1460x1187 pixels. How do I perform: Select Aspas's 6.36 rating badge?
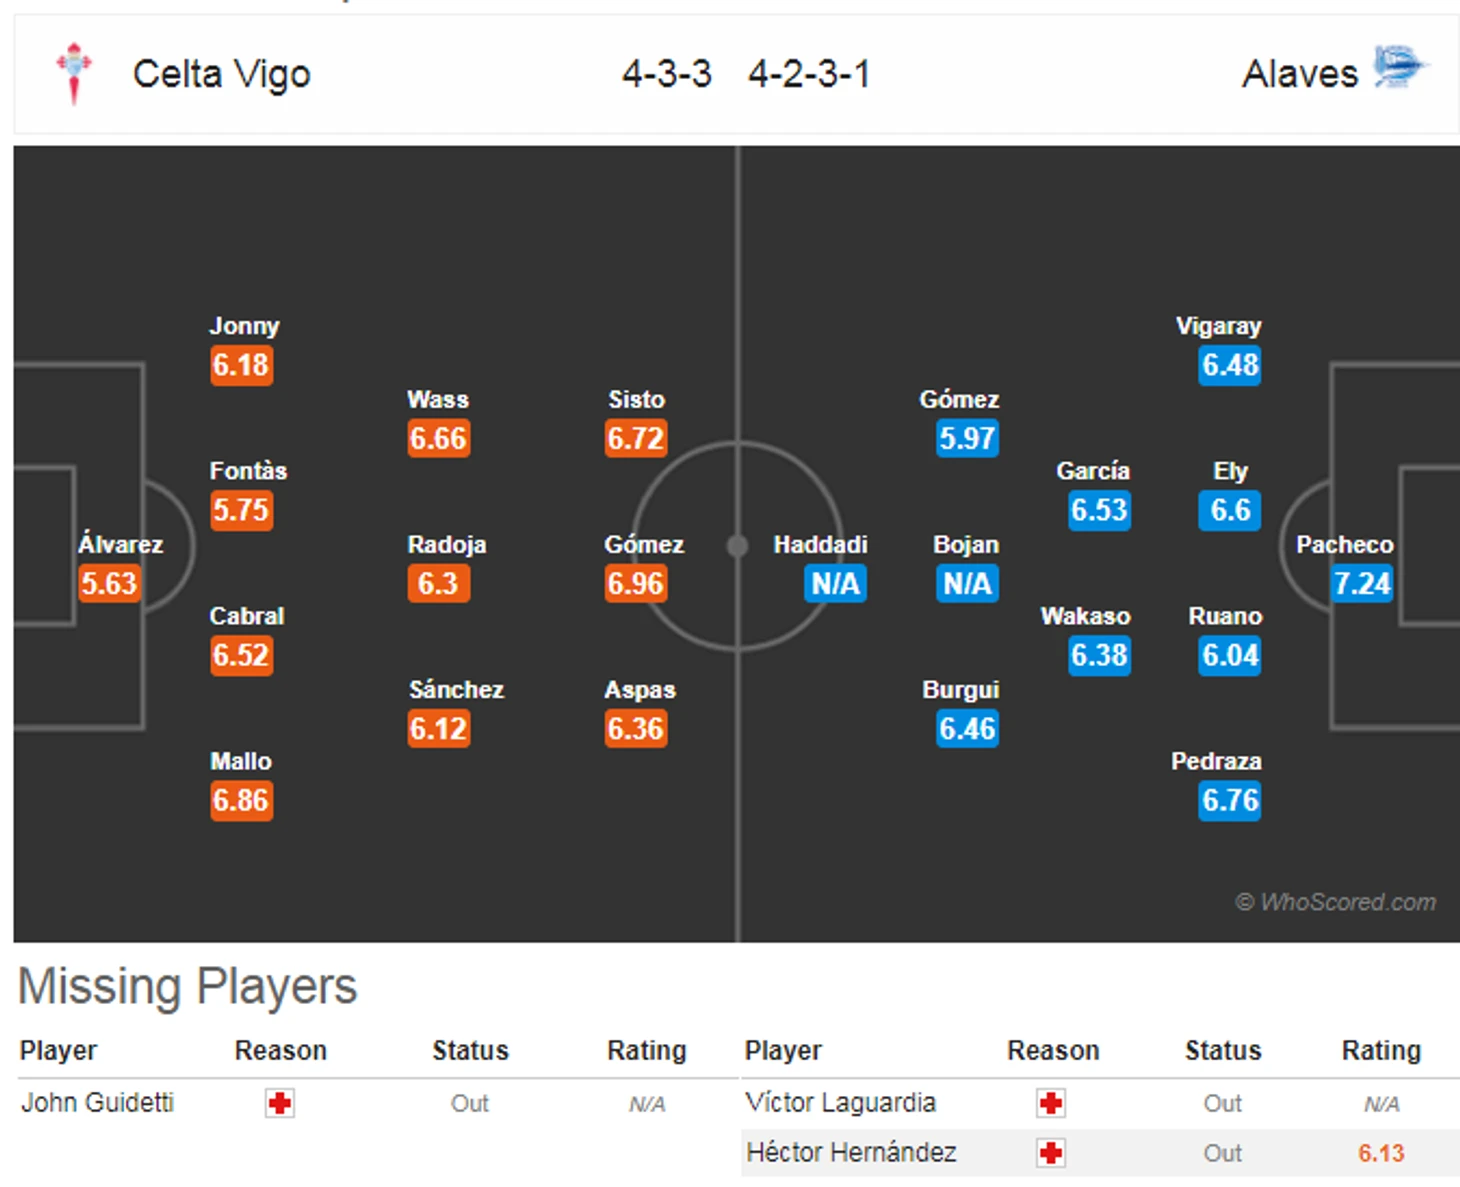pyautogui.click(x=636, y=729)
